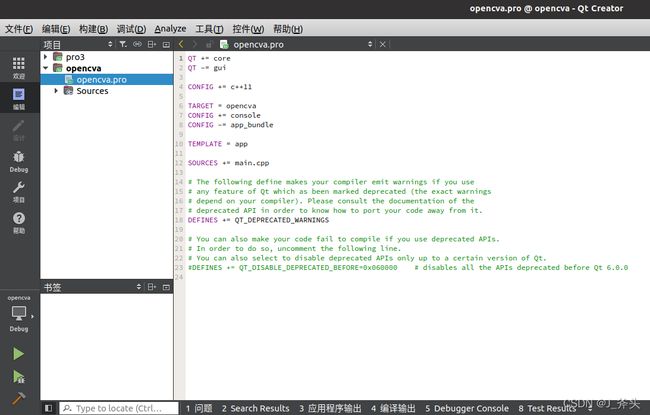Click the Type to locate search field
This screenshot has width=650, height=415.
coord(119,408)
